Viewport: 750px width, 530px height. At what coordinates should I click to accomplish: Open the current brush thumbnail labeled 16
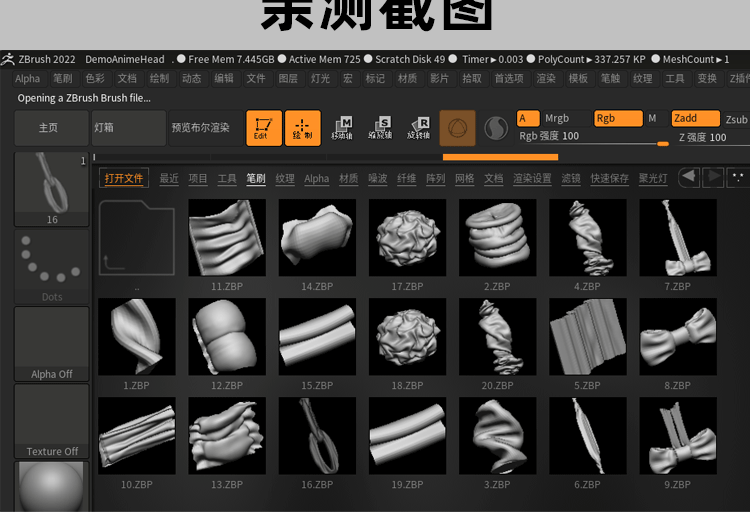point(52,189)
